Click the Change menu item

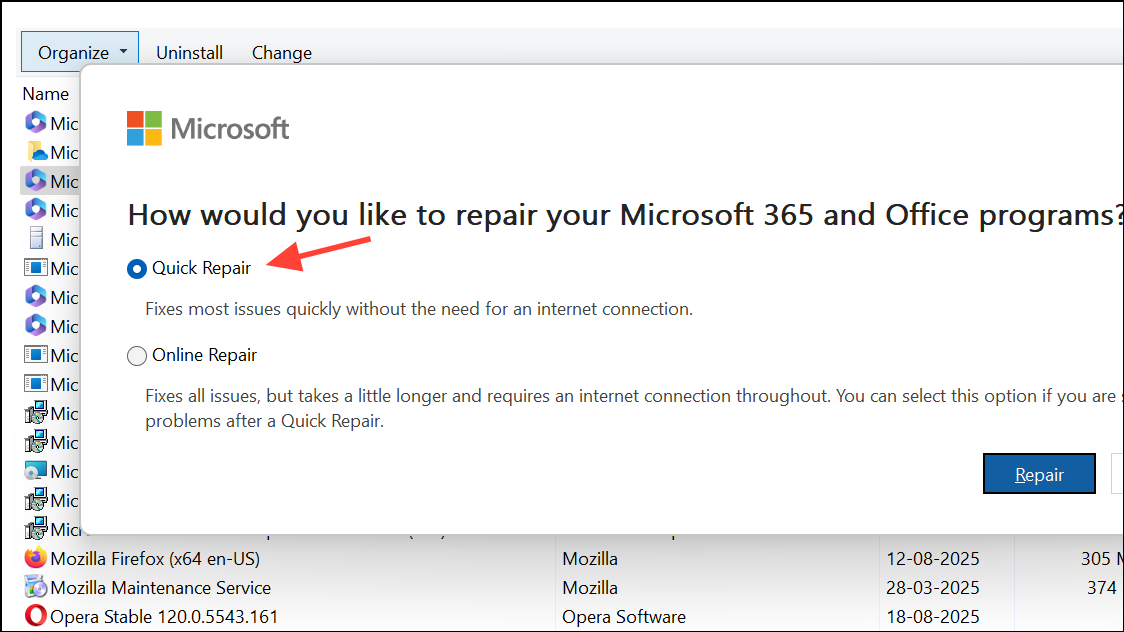[x=281, y=51]
